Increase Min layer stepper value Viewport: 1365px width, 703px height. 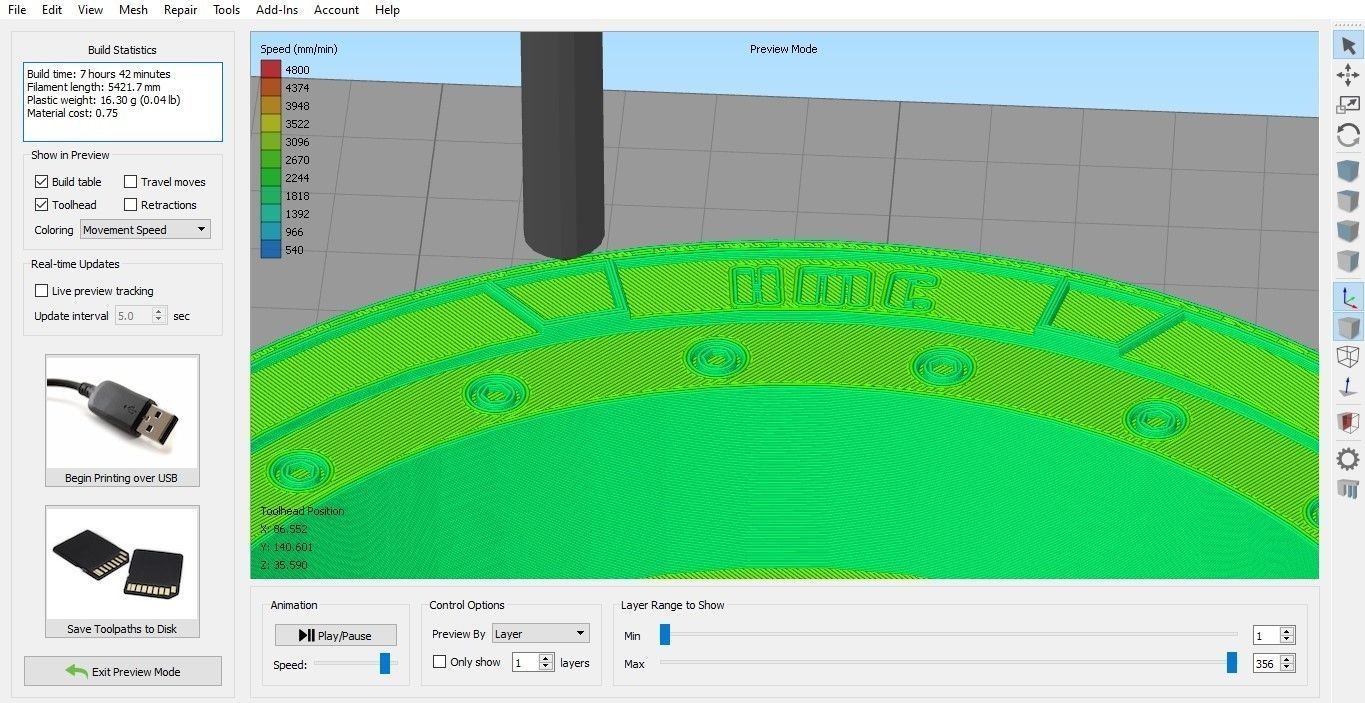click(x=1287, y=631)
